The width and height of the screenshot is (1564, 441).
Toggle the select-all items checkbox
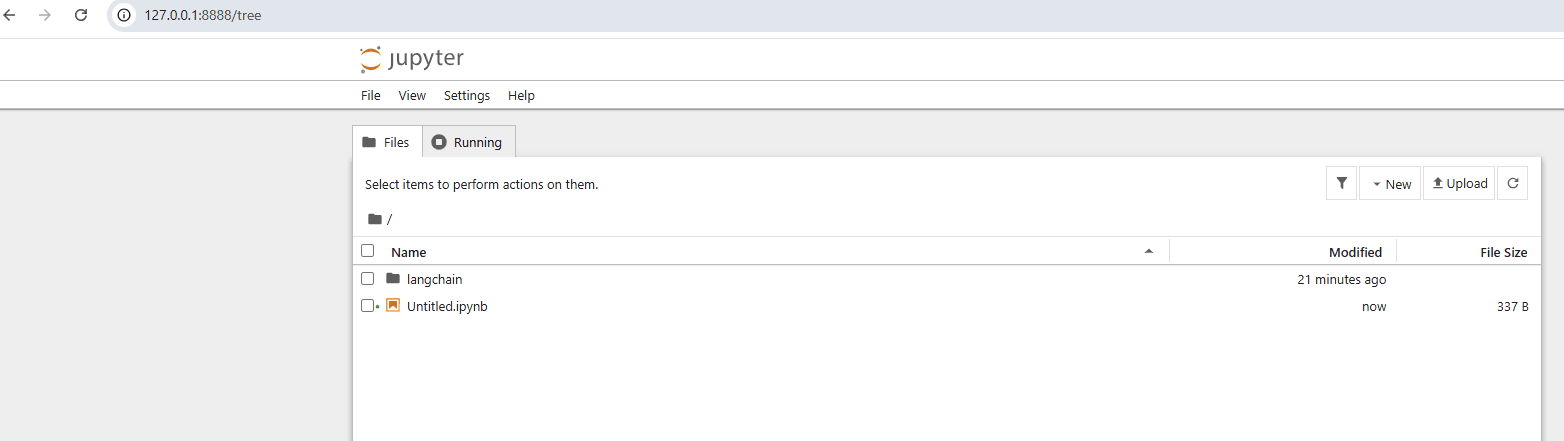(368, 251)
